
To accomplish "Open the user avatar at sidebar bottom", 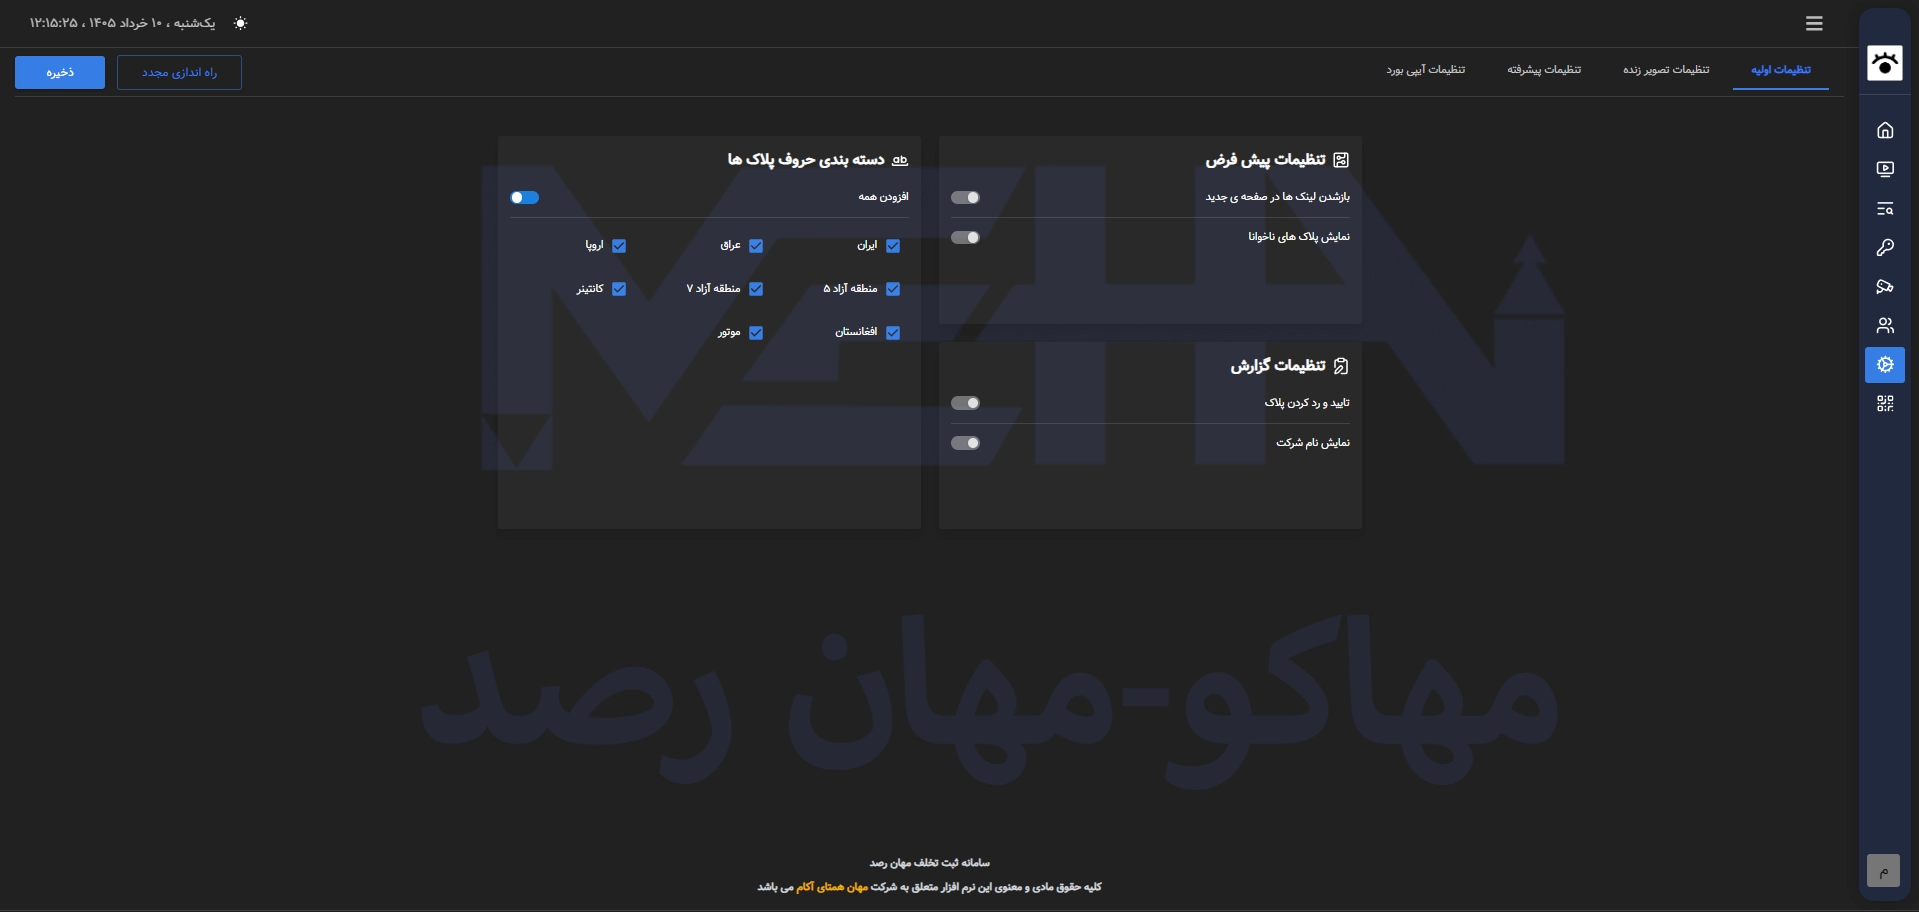I will pos(1883,871).
